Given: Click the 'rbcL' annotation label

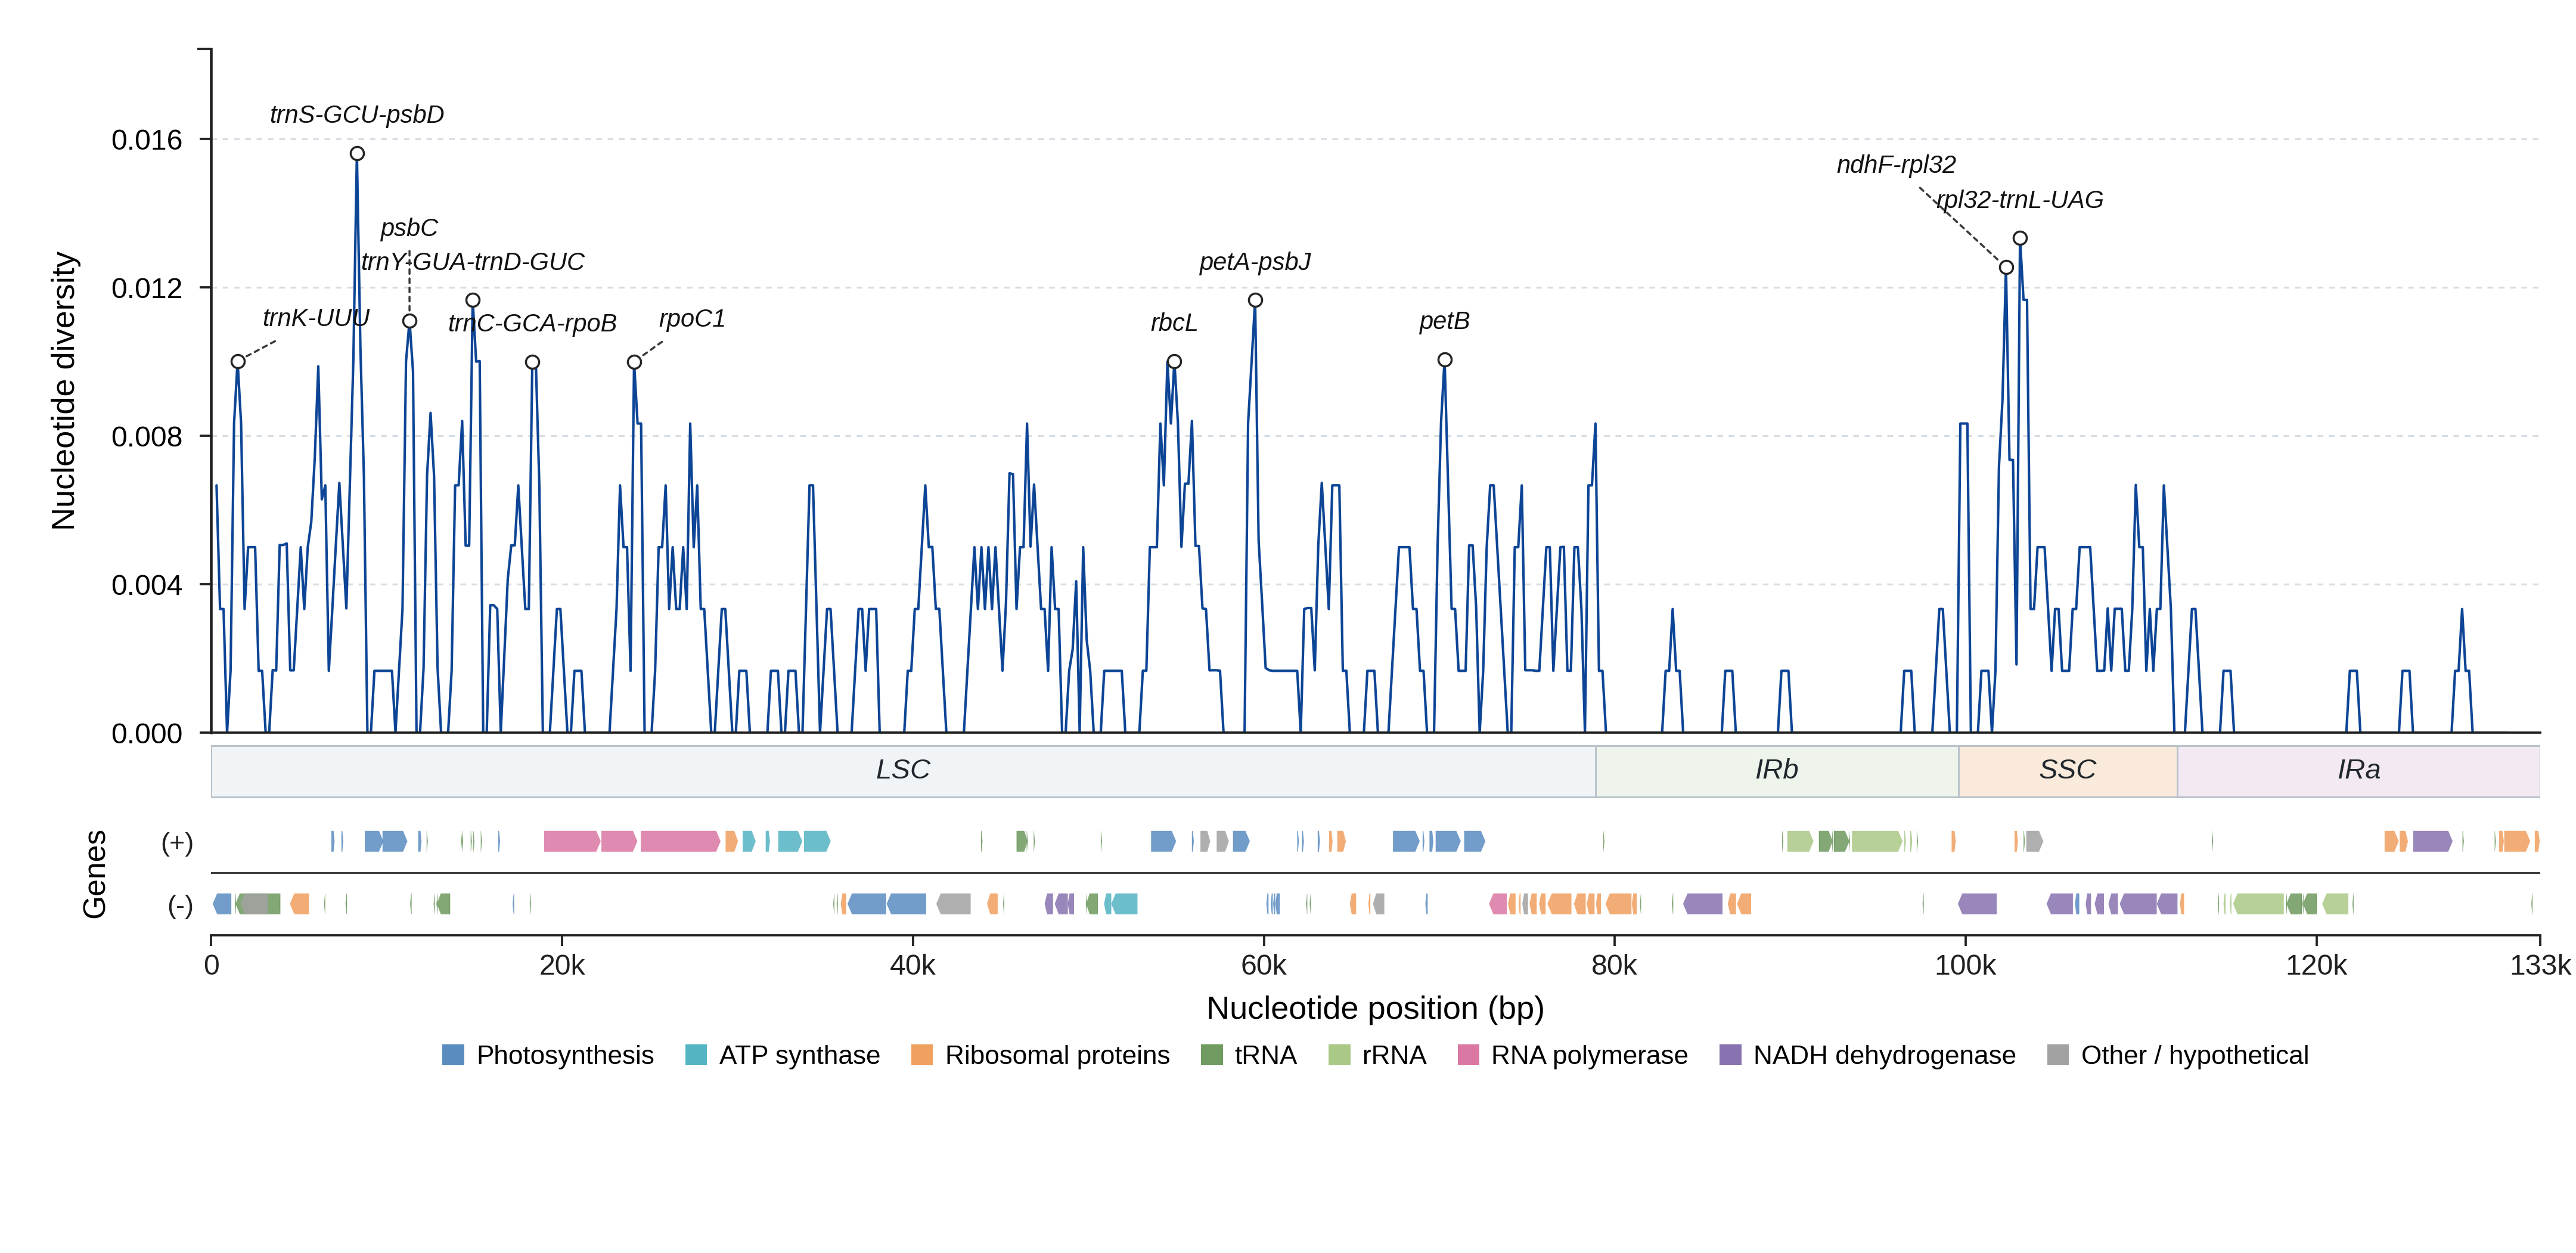Looking at the screenshot, I should click(1174, 323).
